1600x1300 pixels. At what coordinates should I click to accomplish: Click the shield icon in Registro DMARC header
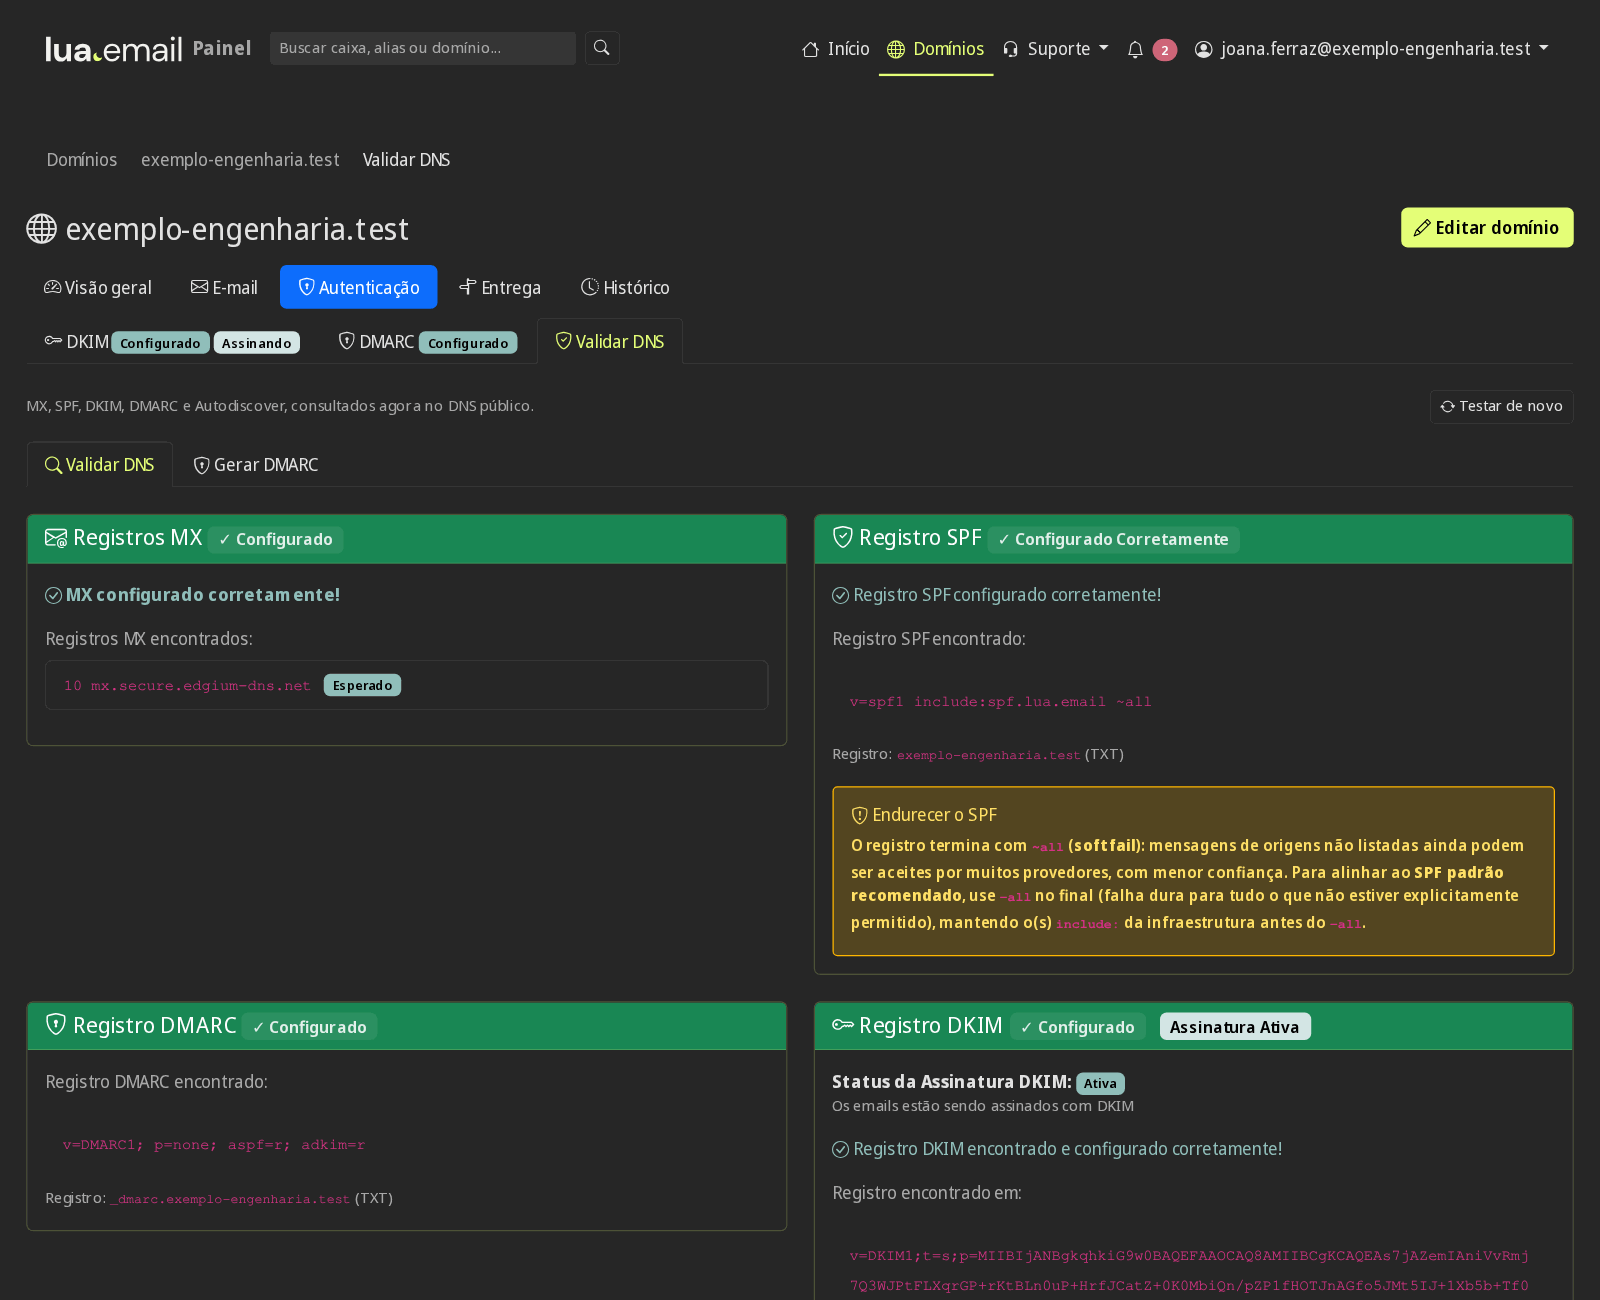tap(56, 1025)
